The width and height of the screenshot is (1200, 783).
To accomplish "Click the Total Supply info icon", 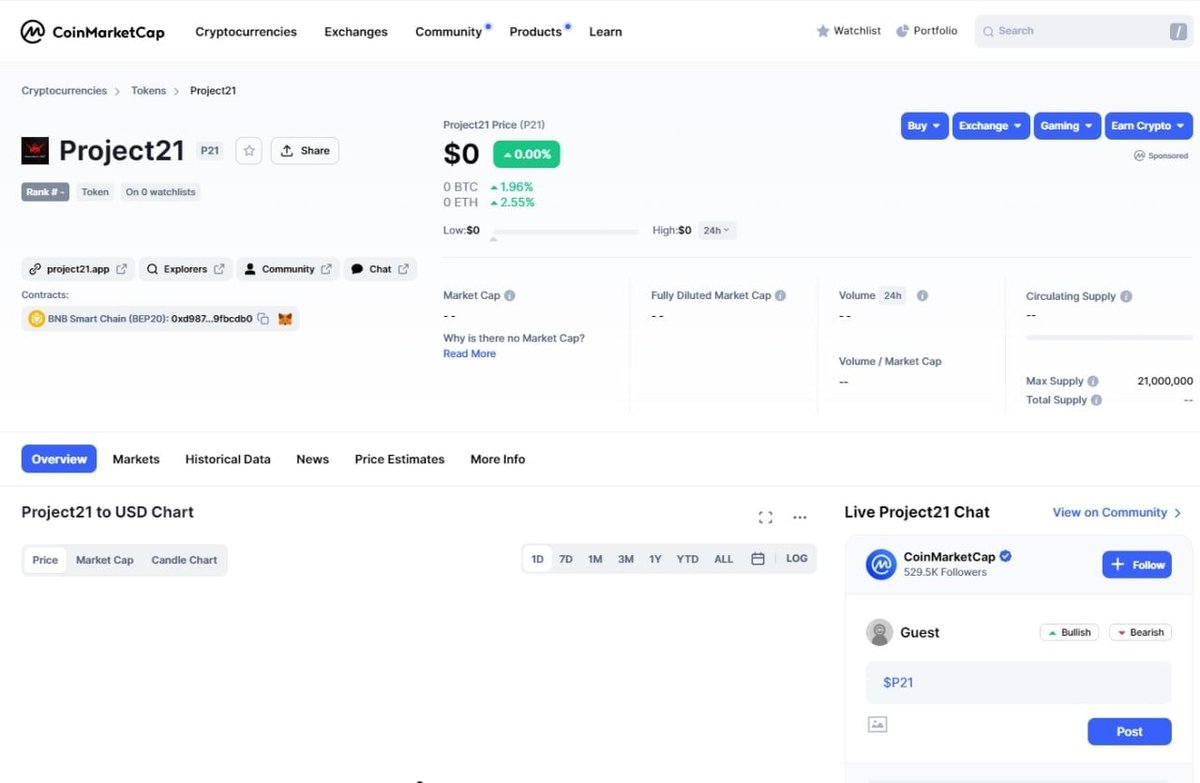I will pyautogui.click(x=1097, y=400).
